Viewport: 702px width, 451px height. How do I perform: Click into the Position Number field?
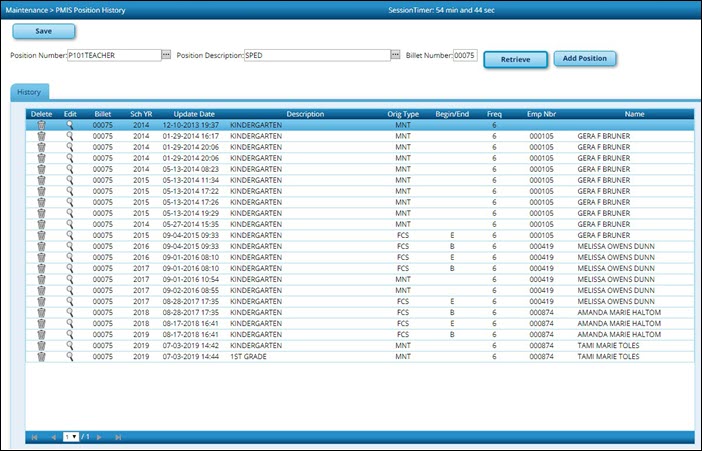click(x=112, y=56)
